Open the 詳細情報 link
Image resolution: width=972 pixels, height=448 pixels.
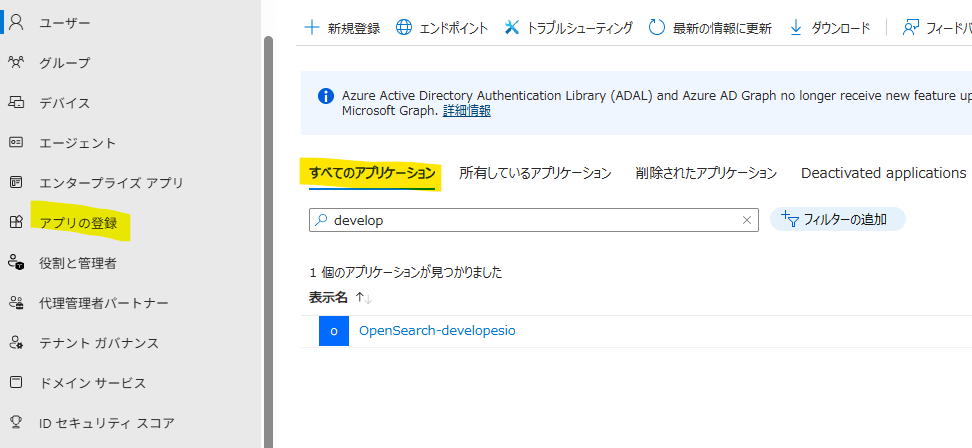point(467,112)
